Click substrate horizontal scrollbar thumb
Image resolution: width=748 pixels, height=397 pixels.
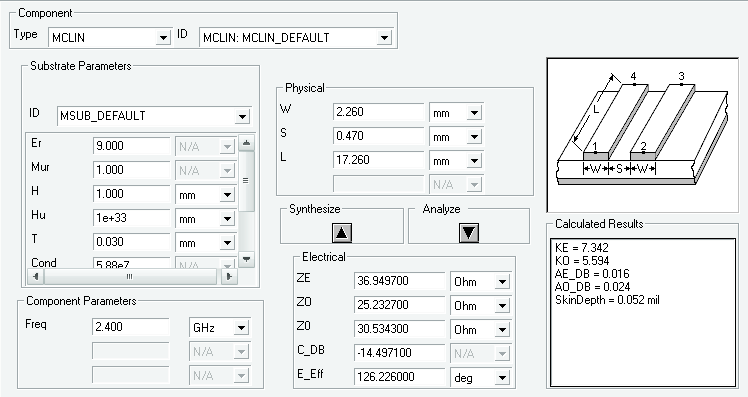130,276
